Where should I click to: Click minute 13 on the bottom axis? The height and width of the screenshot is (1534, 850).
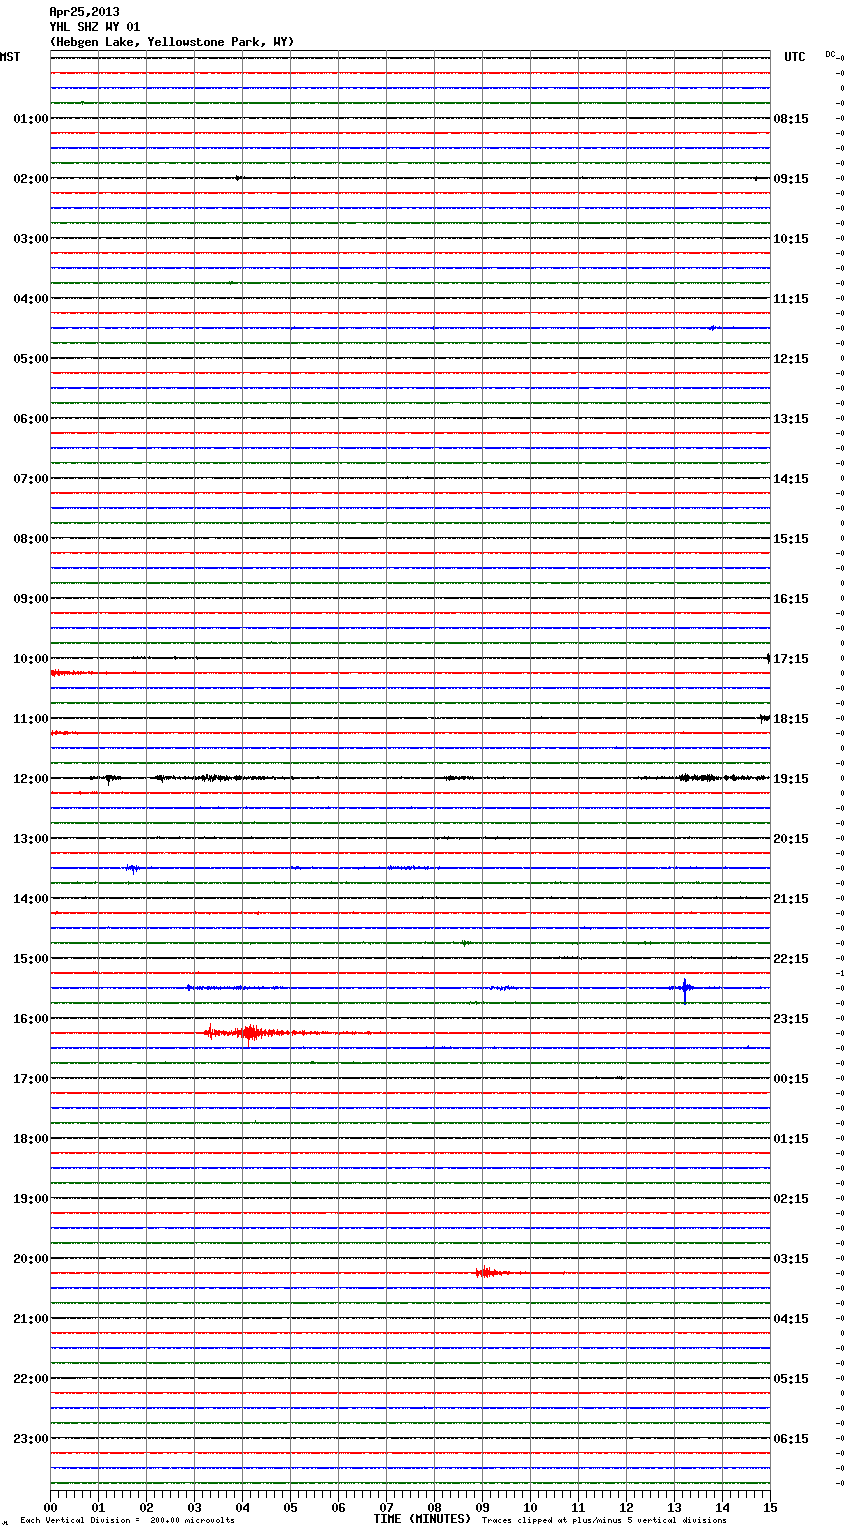pos(674,1507)
